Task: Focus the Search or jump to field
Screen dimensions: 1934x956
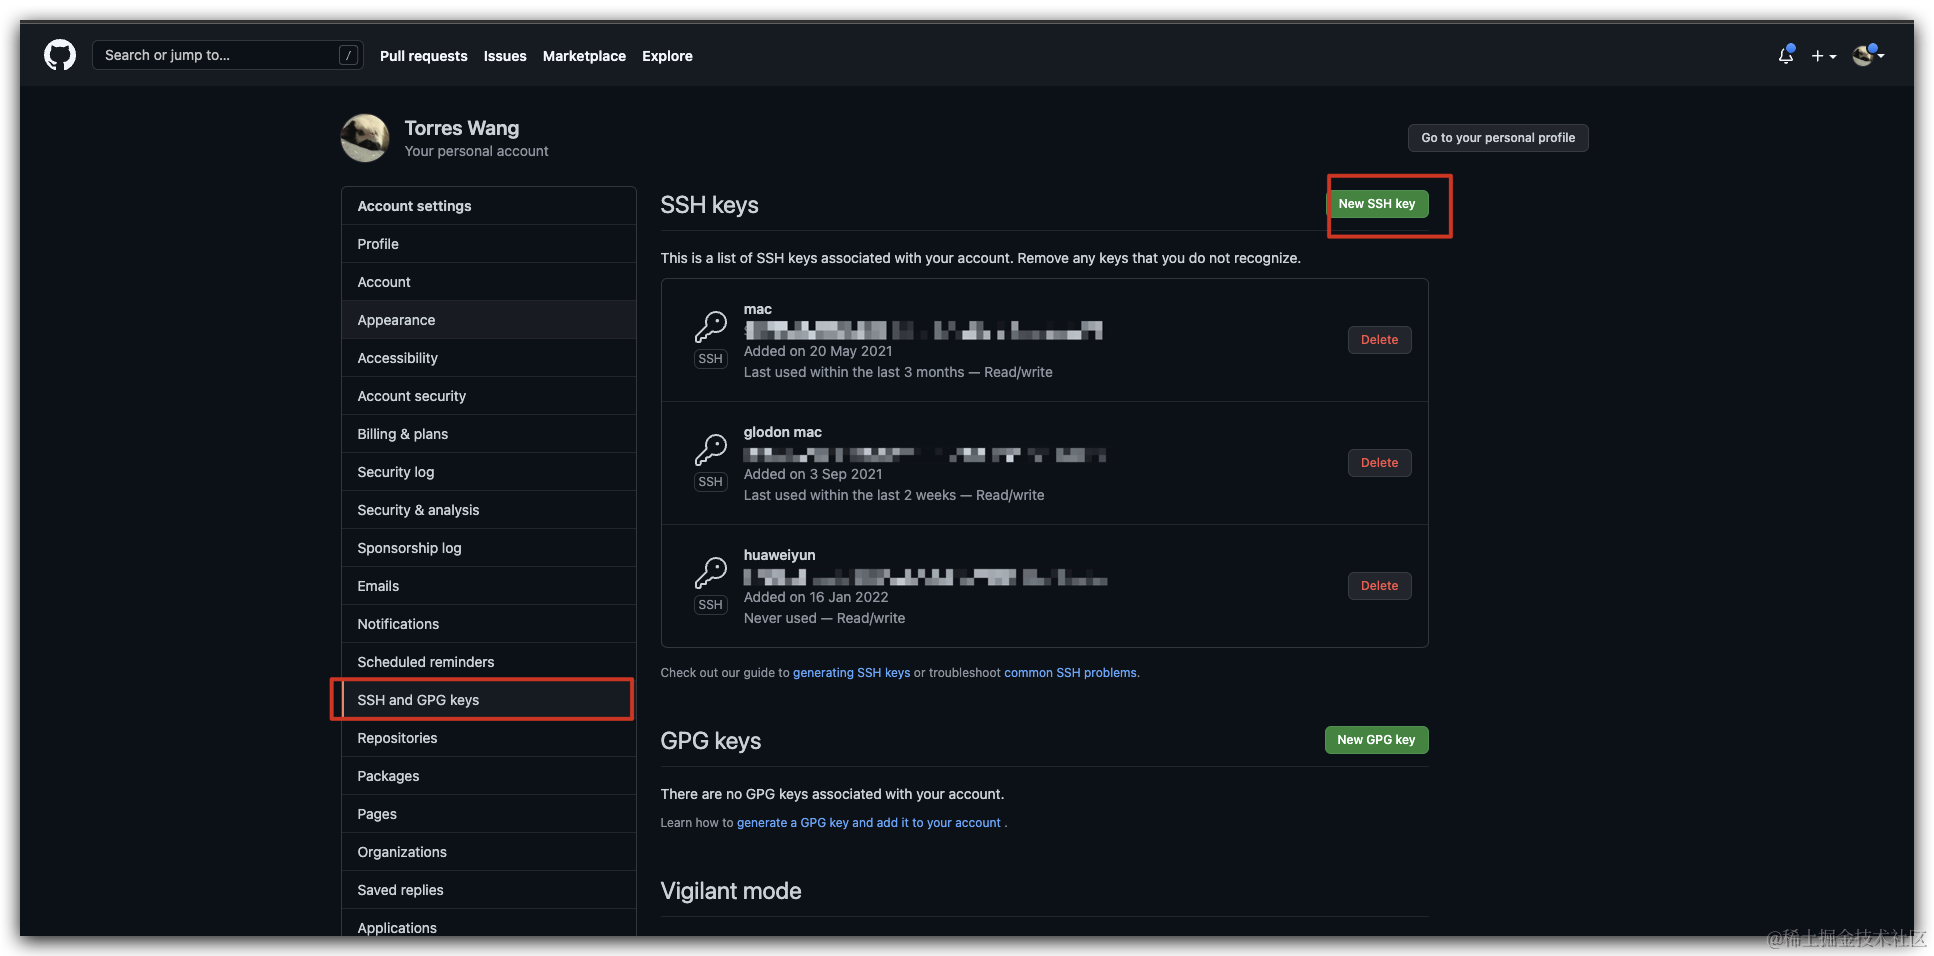Action: point(228,55)
